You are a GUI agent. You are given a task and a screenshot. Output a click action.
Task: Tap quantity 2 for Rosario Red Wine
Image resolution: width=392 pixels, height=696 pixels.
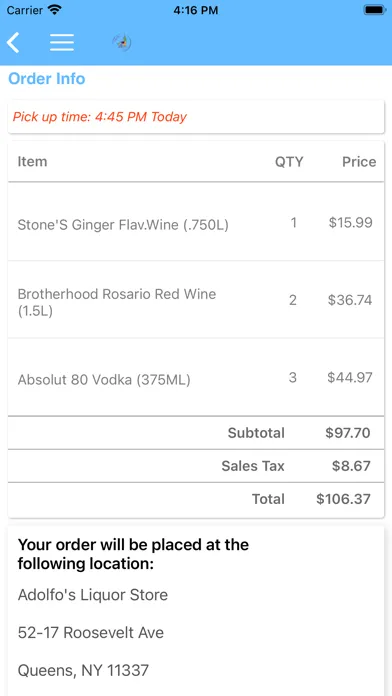(293, 300)
